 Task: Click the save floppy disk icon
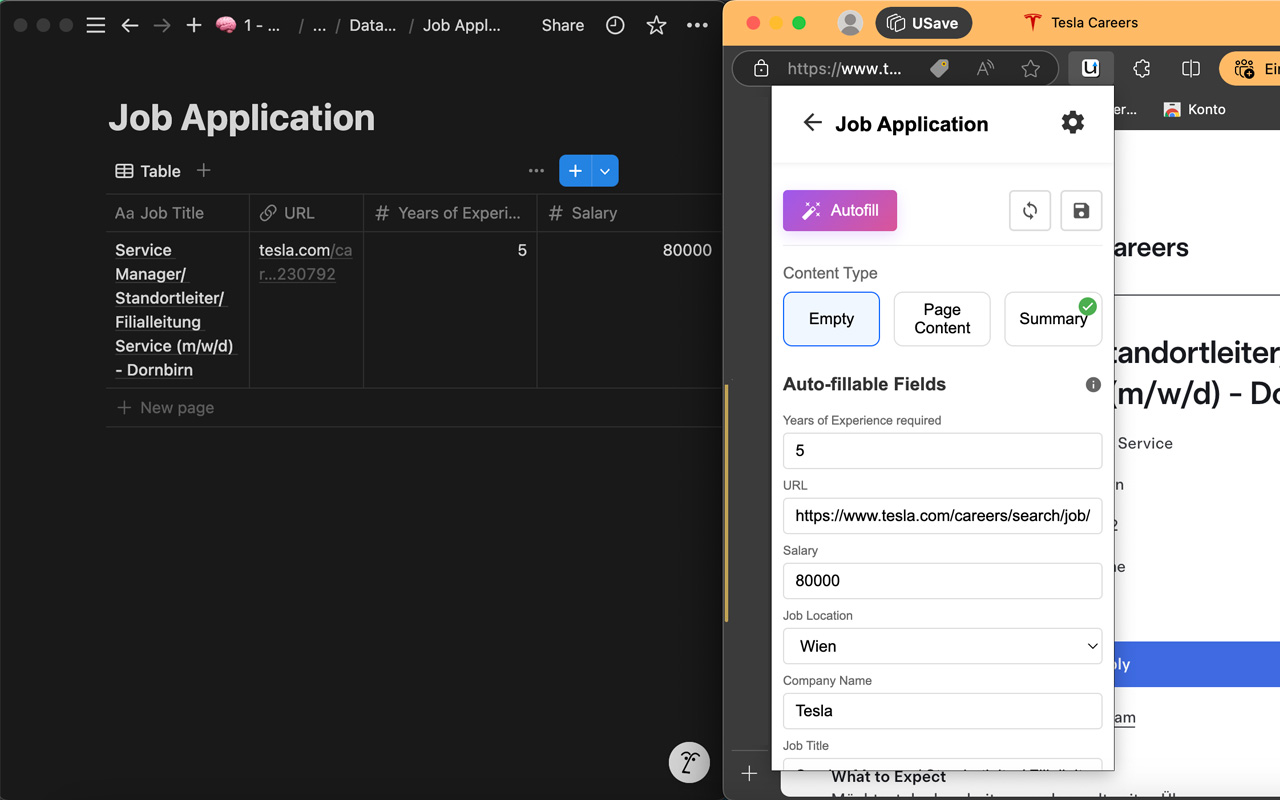coord(1081,210)
